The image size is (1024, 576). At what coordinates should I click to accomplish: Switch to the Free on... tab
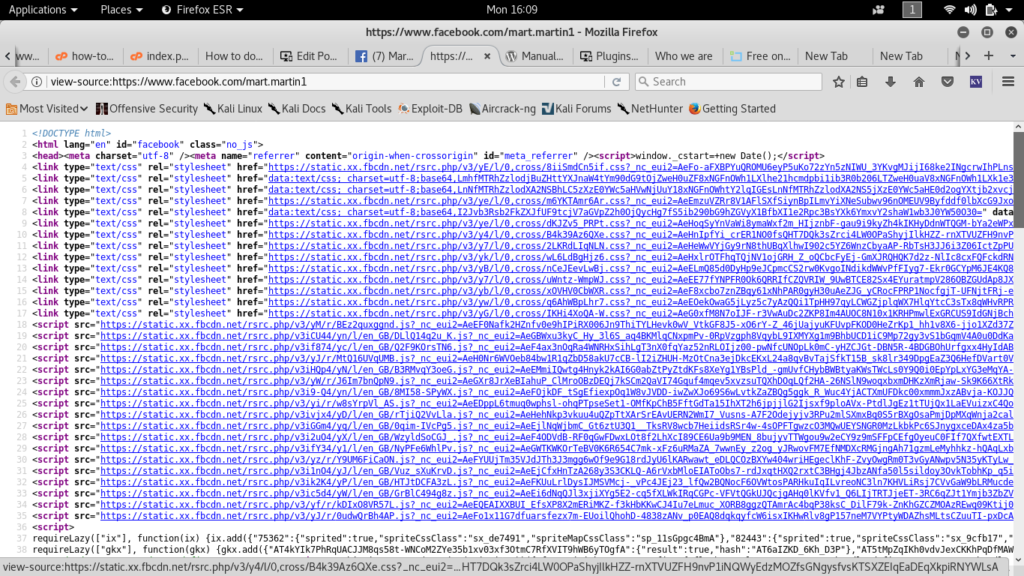[x=760, y=56]
